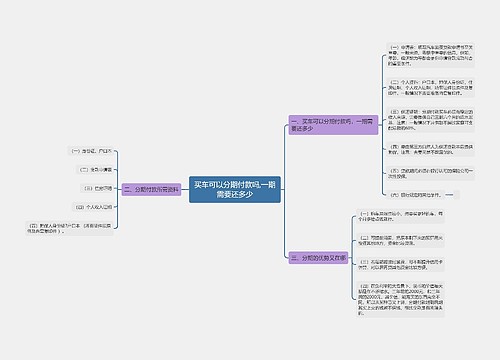Select short right node (六) with trailing dash
This screenshot has width=500, height=360.
(x=423, y=195)
